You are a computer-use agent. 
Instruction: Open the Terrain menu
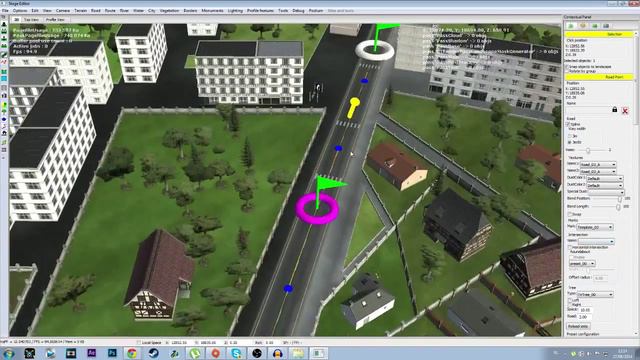click(80, 11)
